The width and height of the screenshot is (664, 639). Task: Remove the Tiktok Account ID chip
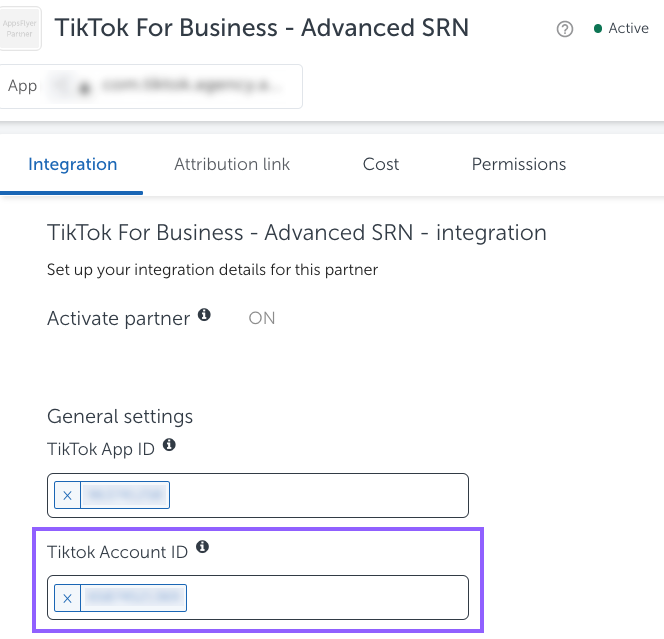point(67,598)
